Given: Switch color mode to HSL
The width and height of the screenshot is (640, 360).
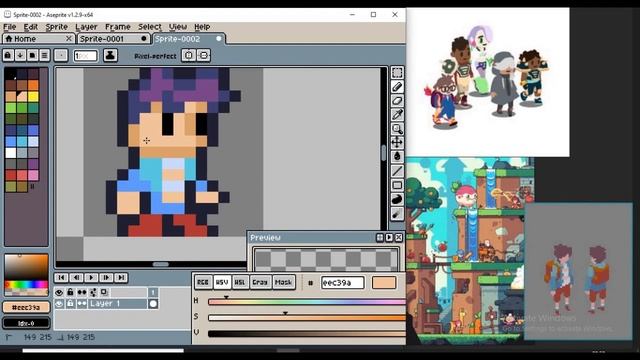Looking at the screenshot, I should pos(240,282).
